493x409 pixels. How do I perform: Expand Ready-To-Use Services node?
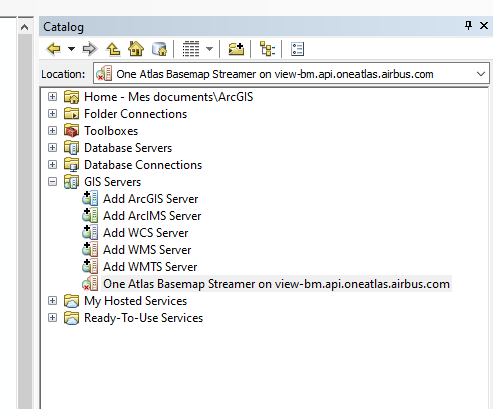[52, 318]
